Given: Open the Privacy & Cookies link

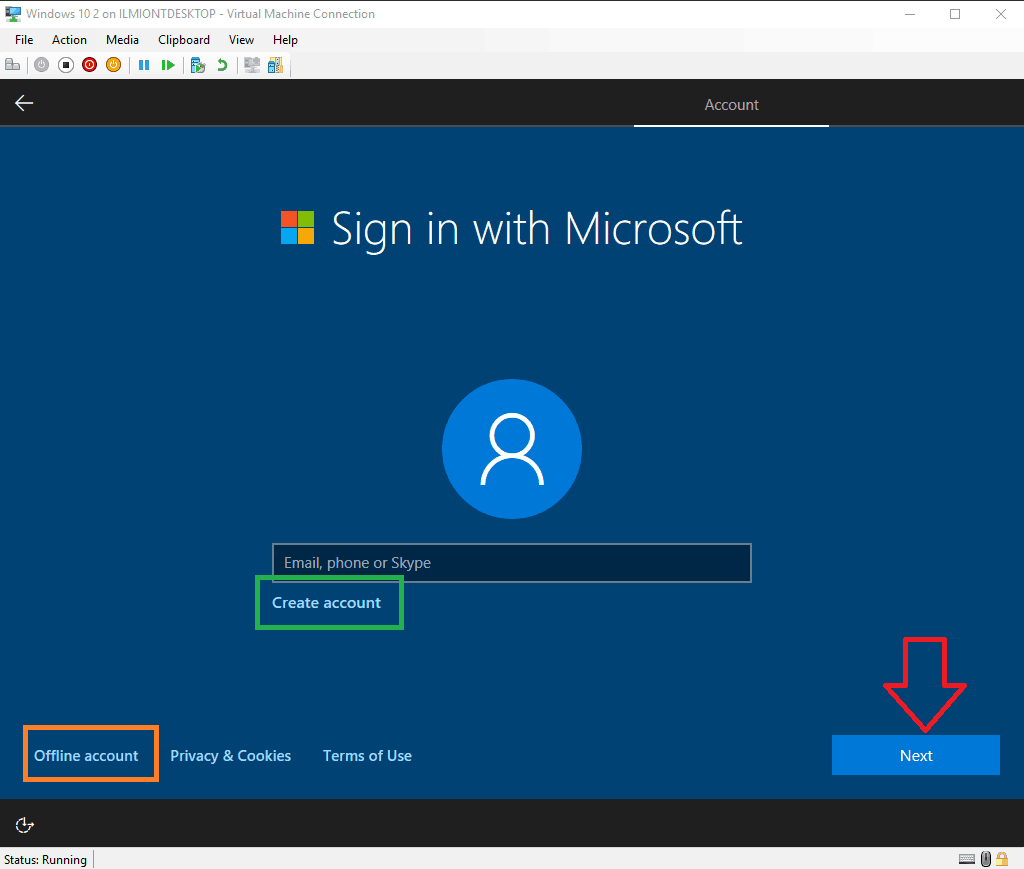Looking at the screenshot, I should pos(231,755).
